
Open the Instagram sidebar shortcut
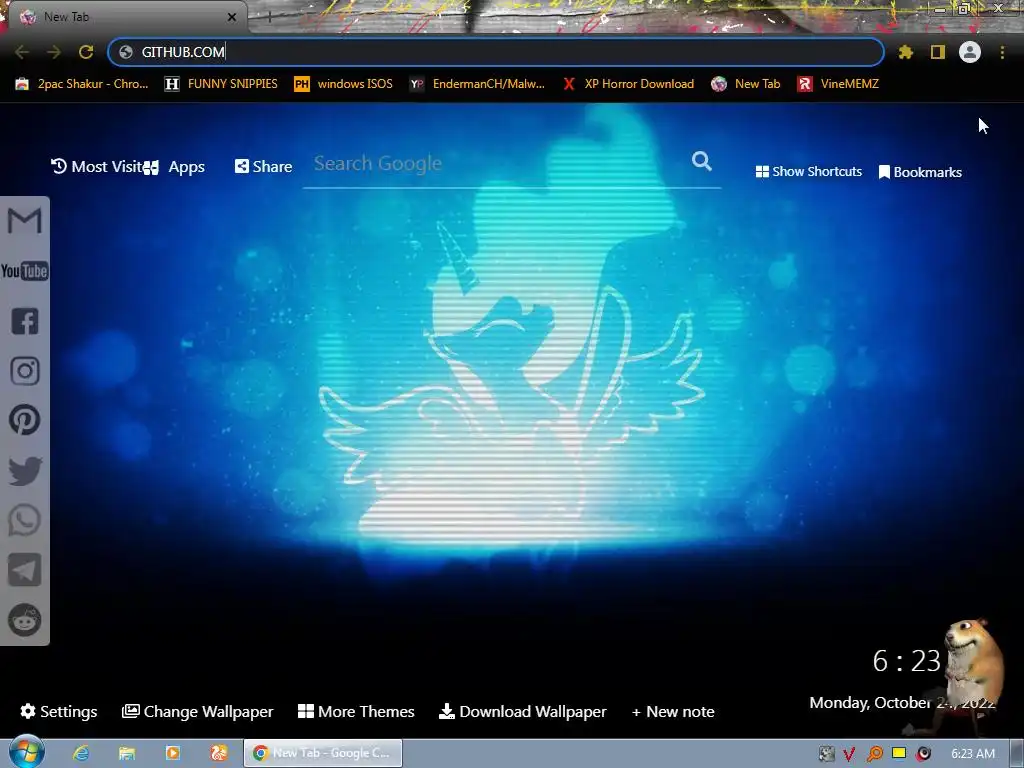pos(25,371)
